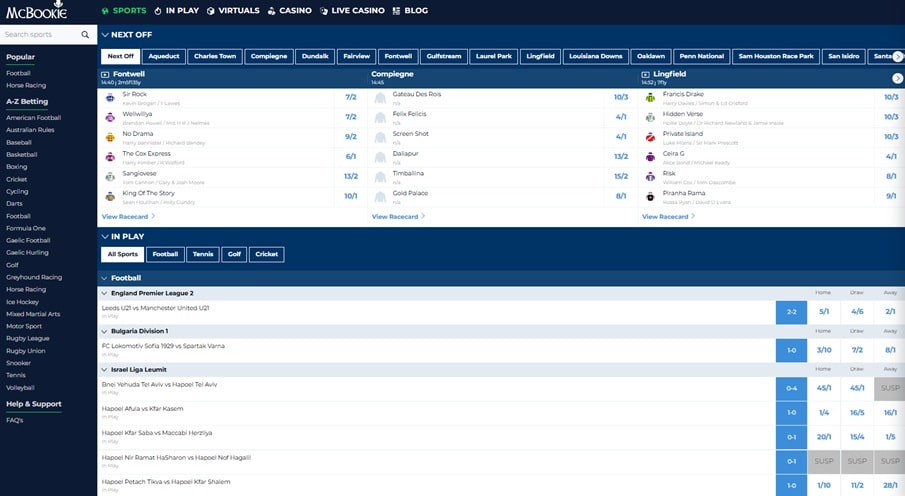905x496 pixels.
Task: Click the 2-2 score box for Leeds U21
Action: pyautogui.click(x=791, y=312)
